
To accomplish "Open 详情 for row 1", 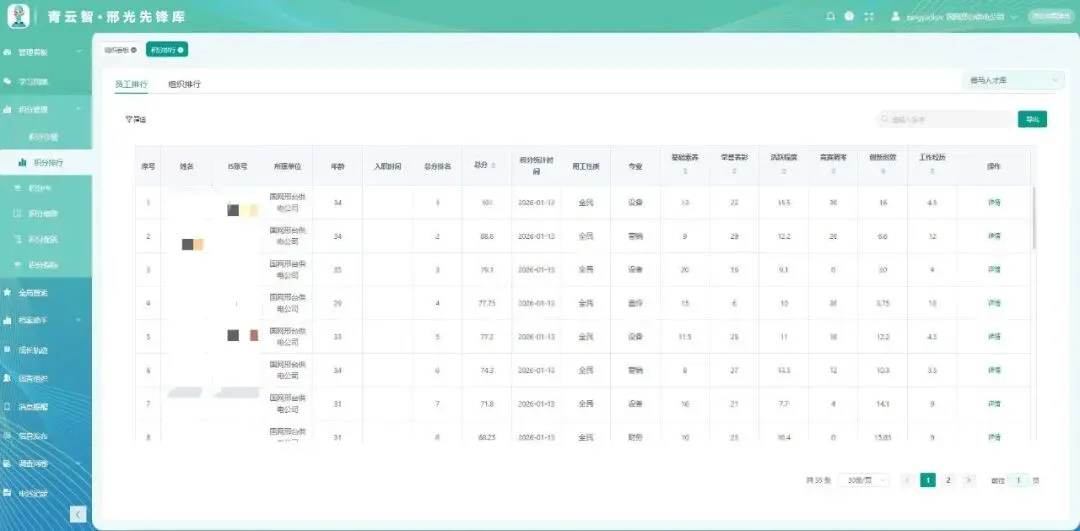I will point(994,202).
